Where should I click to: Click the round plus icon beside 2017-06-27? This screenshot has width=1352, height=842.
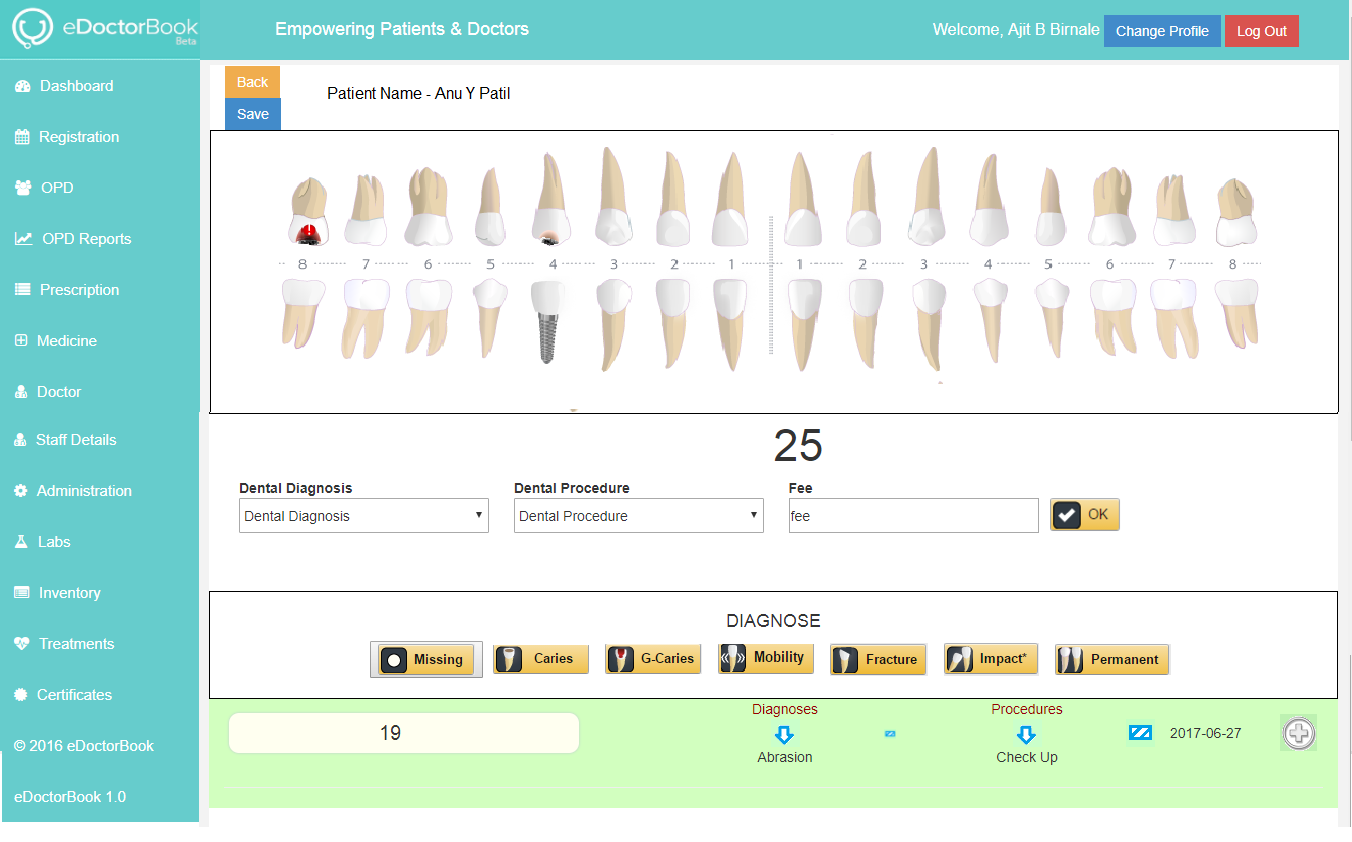click(x=1298, y=733)
